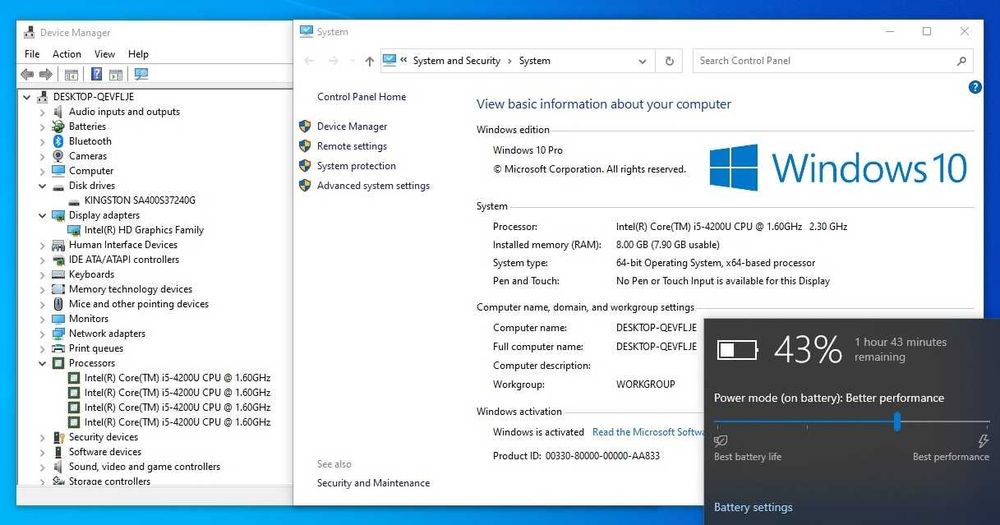This screenshot has height=525, width=1000.
Task: Go up one level with the Up arrow
Action: [369, 61]
